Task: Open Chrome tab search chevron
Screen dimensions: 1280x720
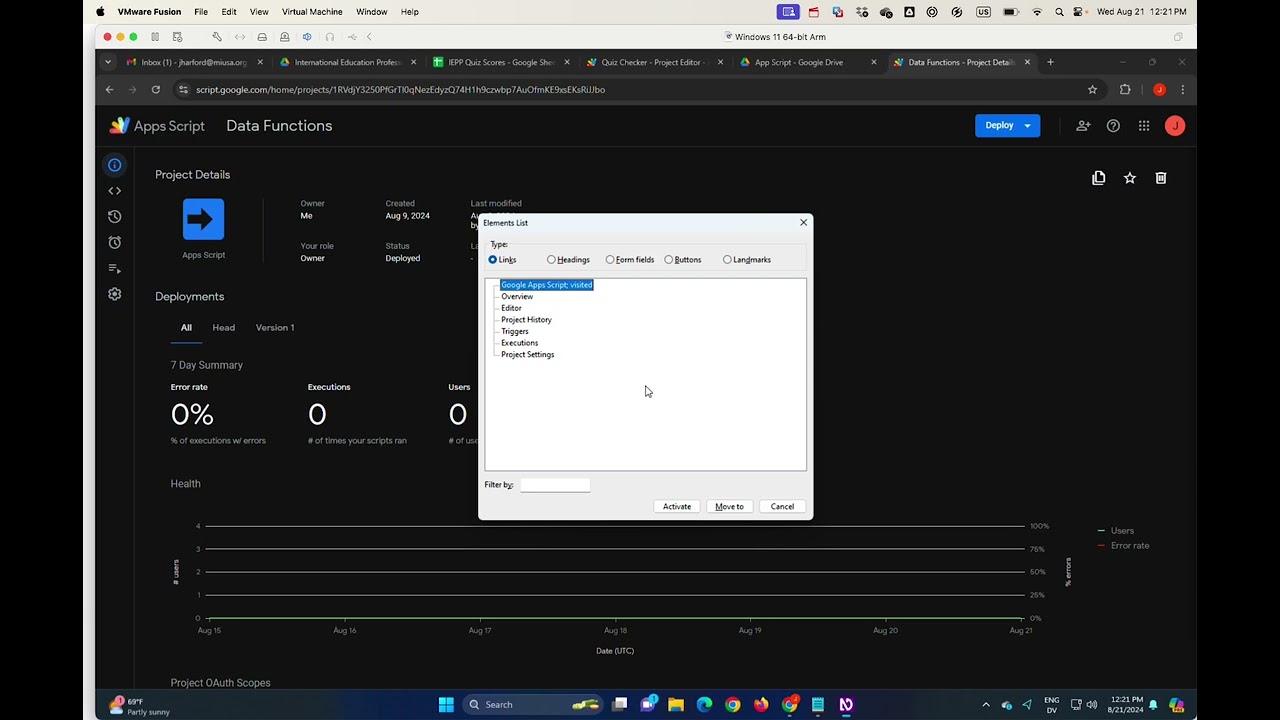Action: coord(108,62)
